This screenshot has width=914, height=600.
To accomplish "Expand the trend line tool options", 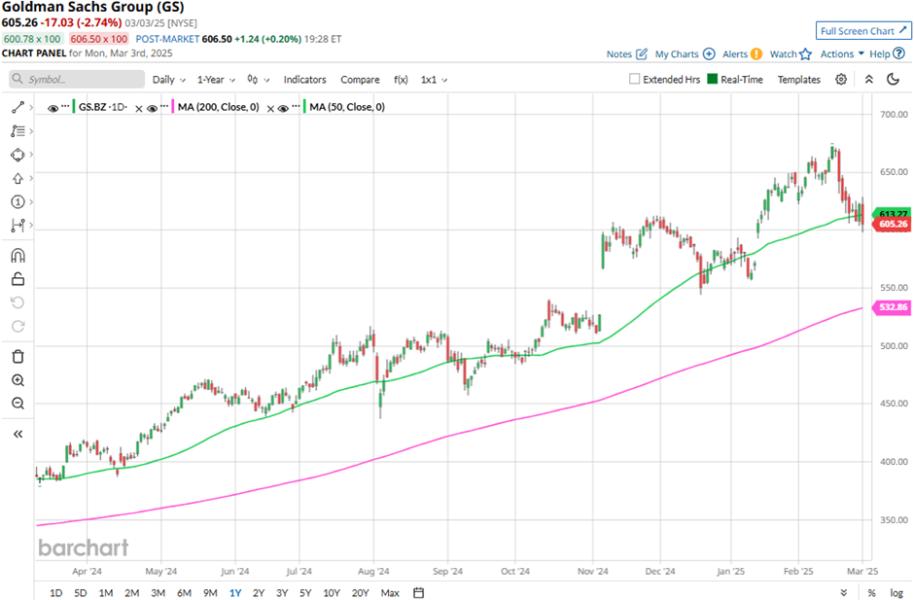I will pyautogui.click(x=31, y=107).
